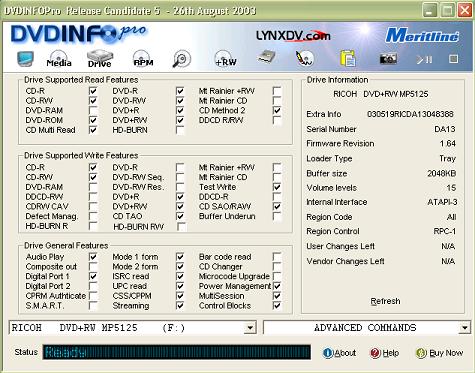The image size is (475, 373).
Task: Toggle the DVD-RAM read feature checkbox
Action: click(93, 110)
